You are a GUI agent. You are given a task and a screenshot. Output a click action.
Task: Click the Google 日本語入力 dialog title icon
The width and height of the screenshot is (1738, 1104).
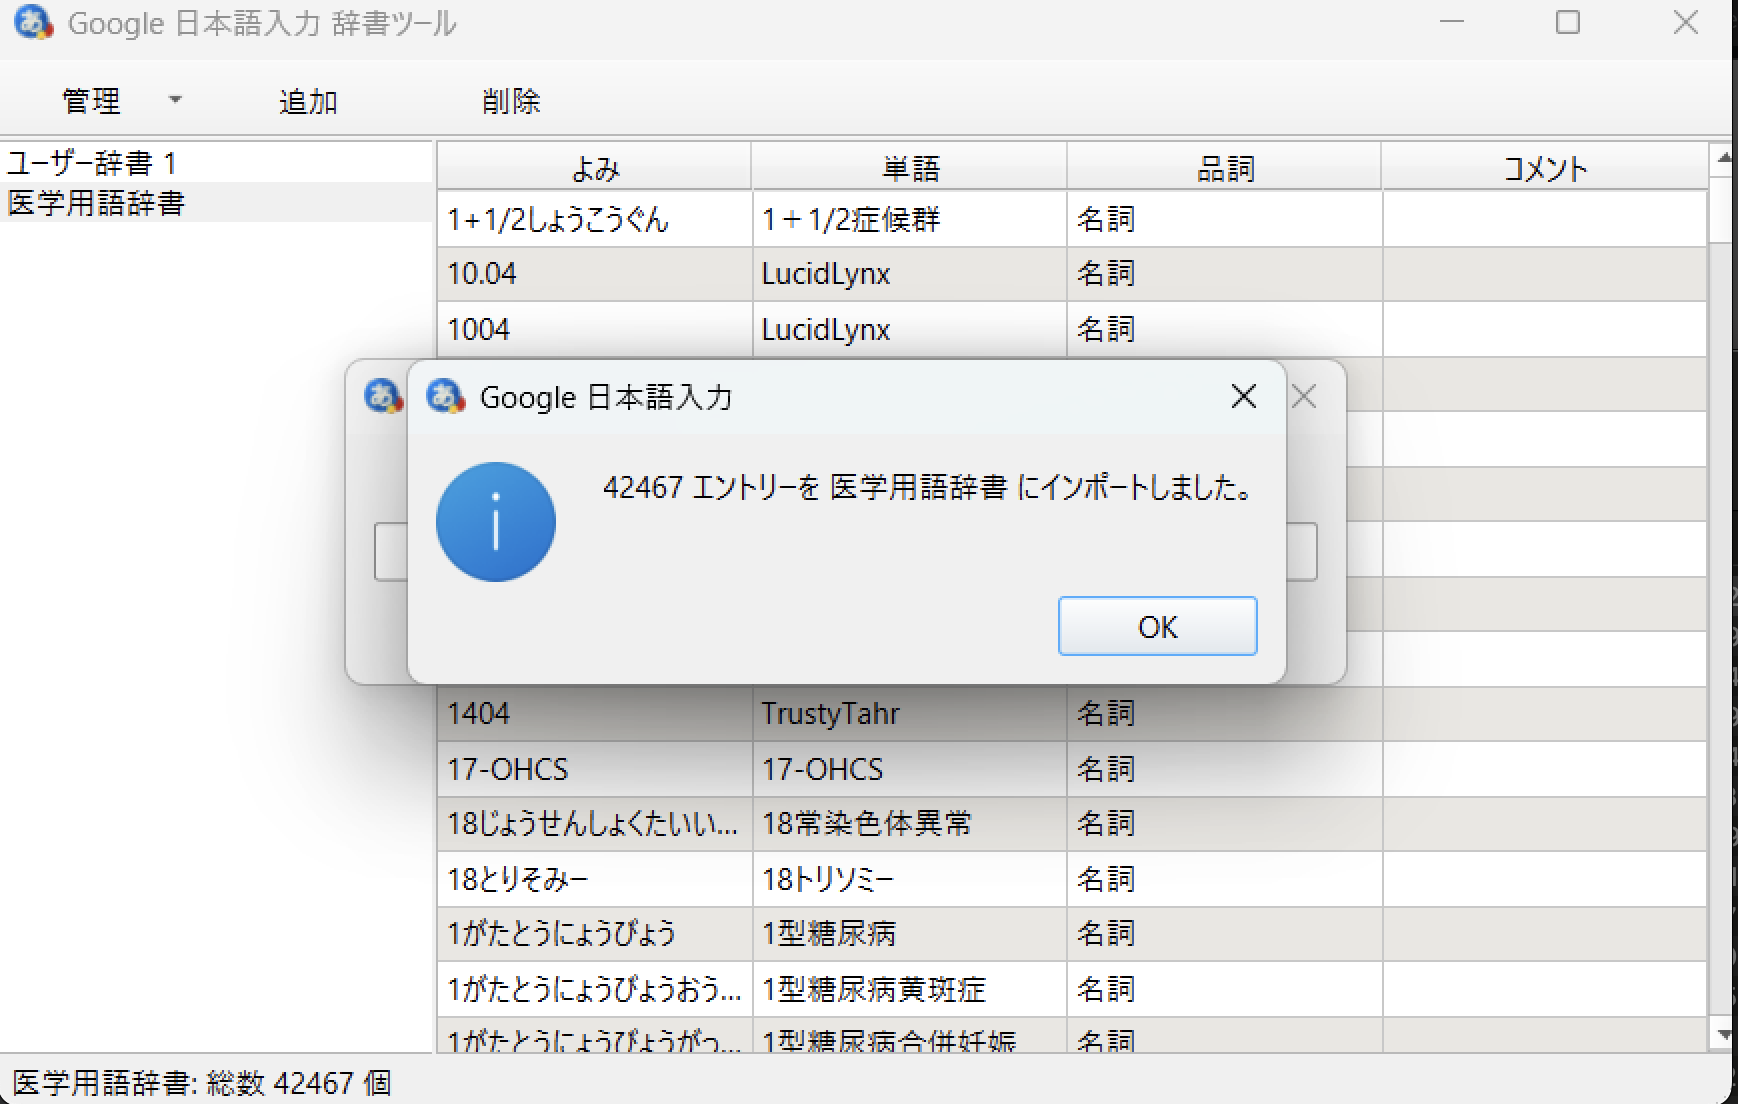445,397
